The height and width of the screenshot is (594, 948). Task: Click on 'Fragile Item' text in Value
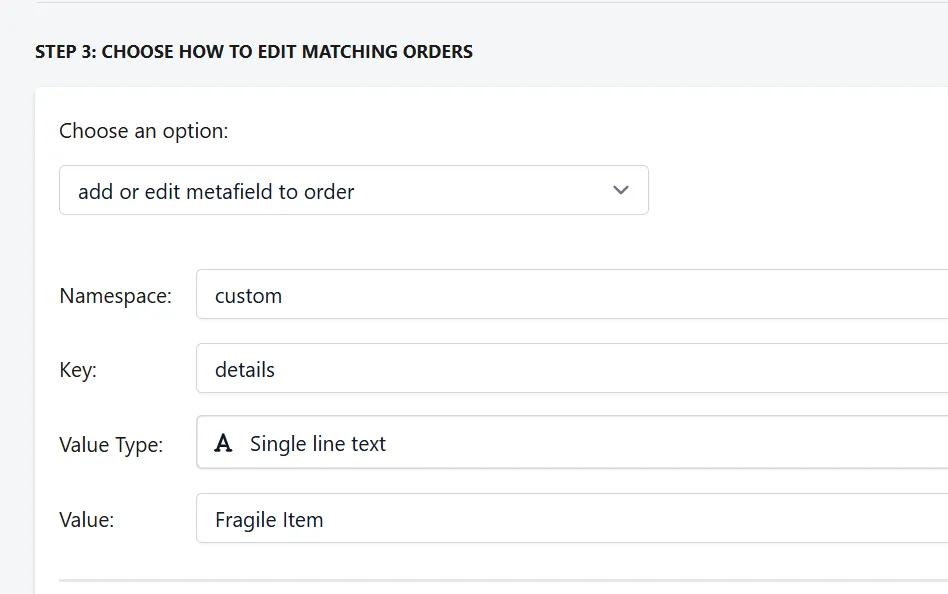(x=269, y=520)
